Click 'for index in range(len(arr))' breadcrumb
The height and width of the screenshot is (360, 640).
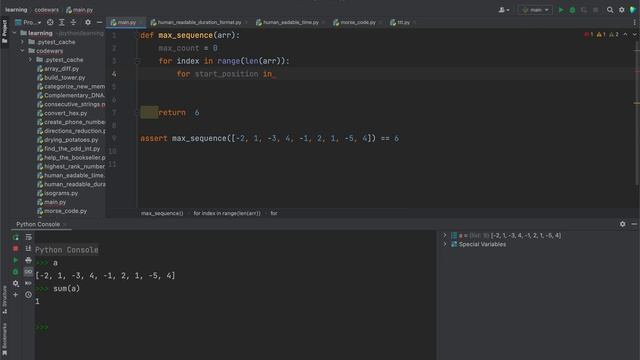227,213
